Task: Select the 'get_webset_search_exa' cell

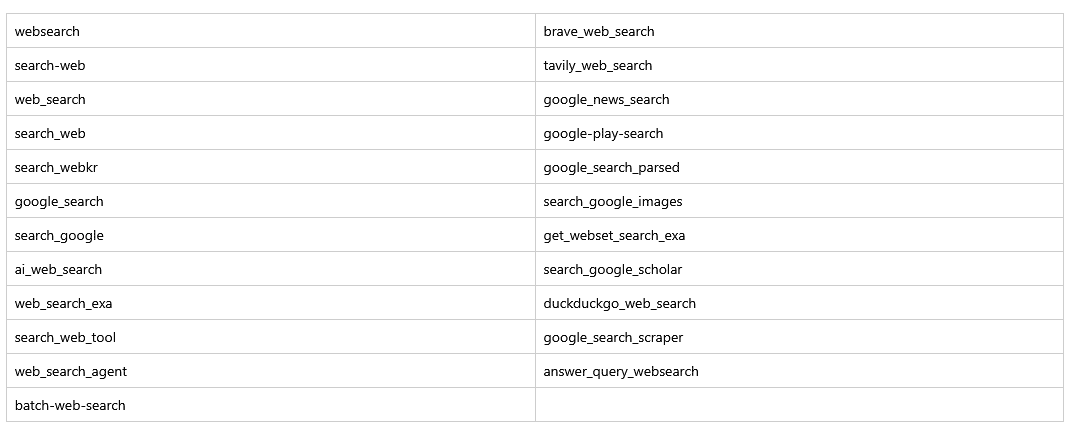Action: click(615, 235)
